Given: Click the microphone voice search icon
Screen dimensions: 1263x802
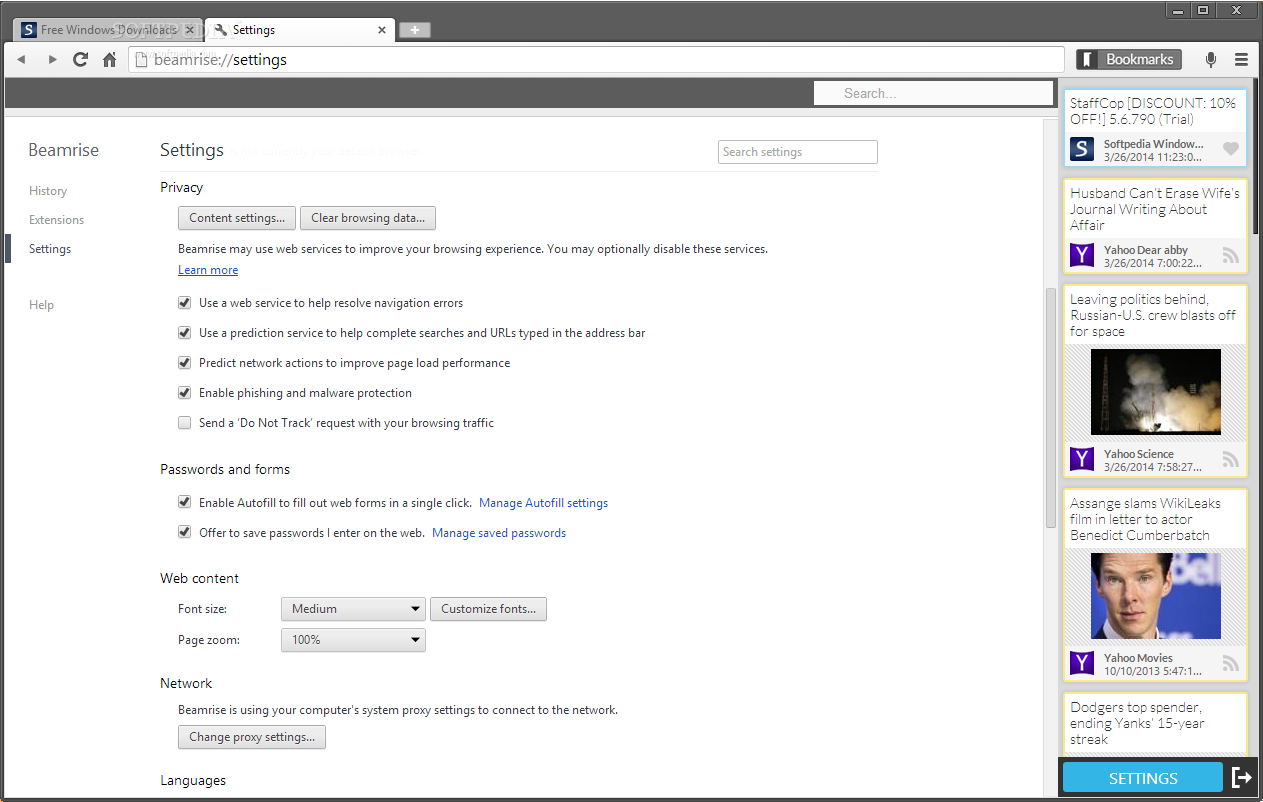Looking at the screenshot, I should point(1211,60).
